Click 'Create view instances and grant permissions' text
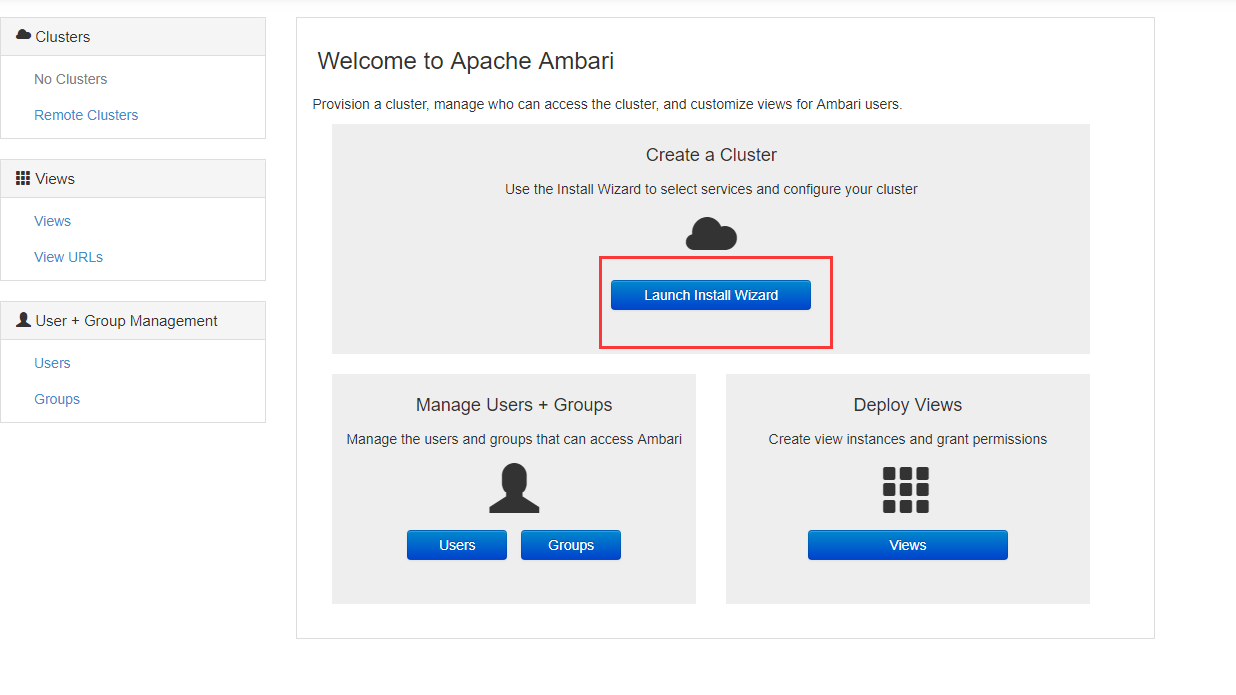 click(x=908, y=439)
